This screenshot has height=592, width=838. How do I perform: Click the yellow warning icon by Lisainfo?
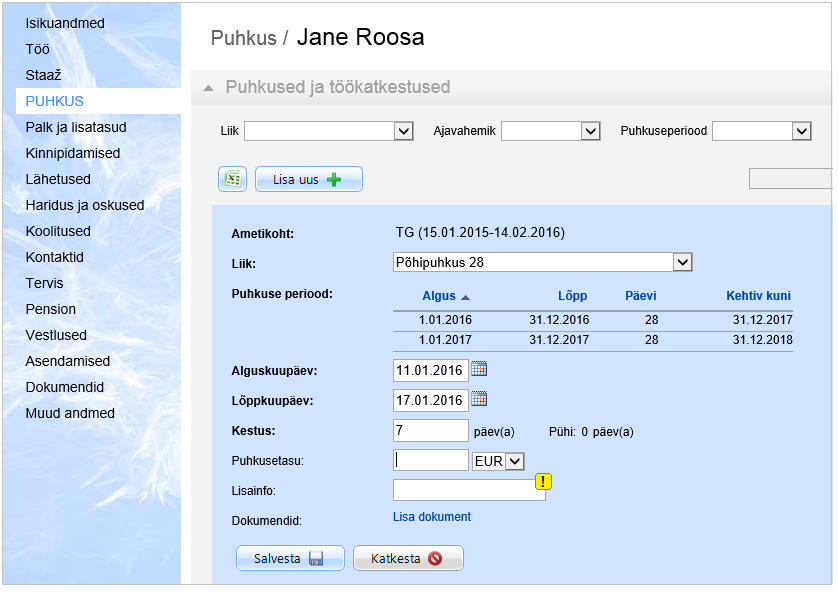[x=543, y=482]
